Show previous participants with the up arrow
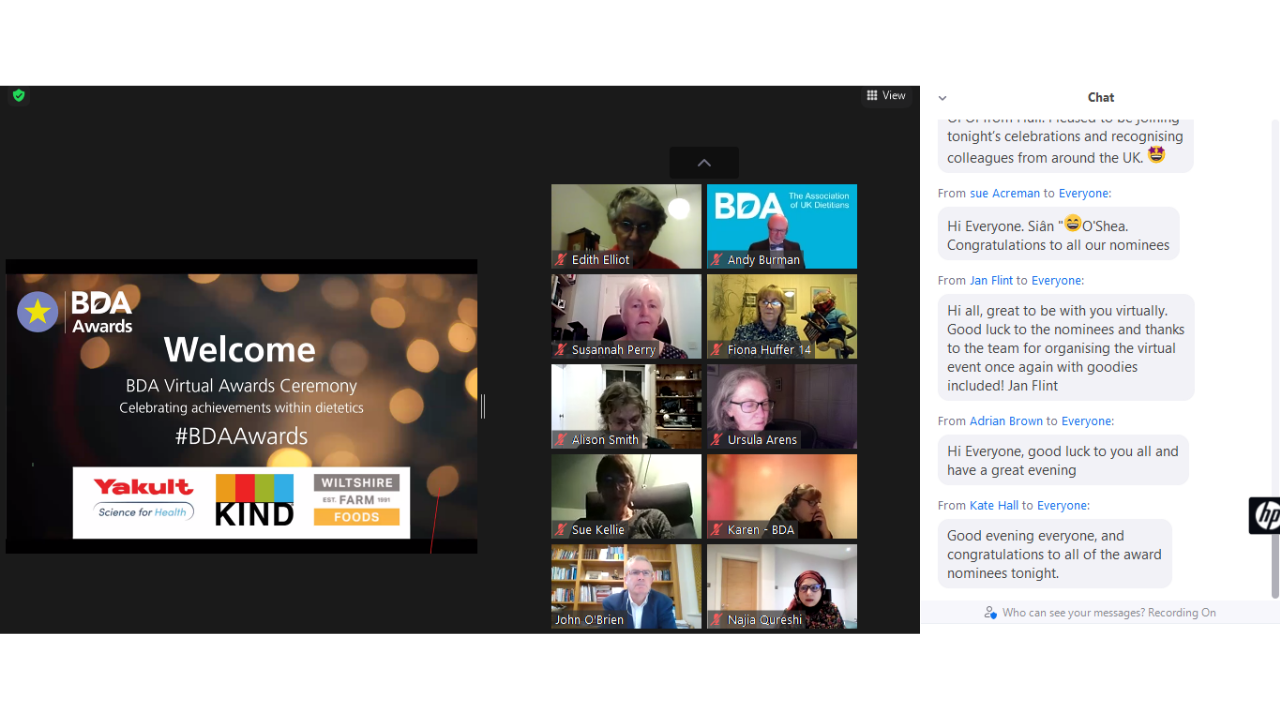 pyautogui.click(x=704, y=163)
